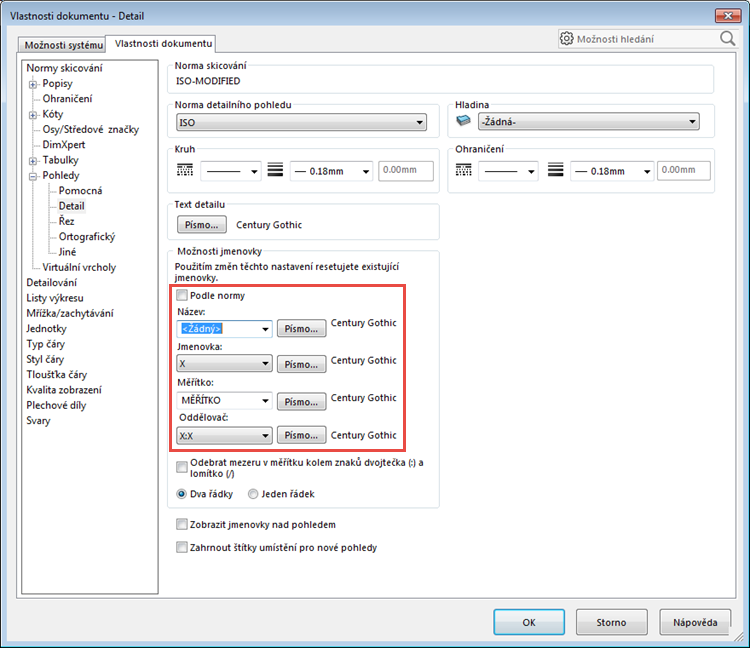
Task: Switch to Vlastnosti dokumentu tab
Action: coord(163,44)
